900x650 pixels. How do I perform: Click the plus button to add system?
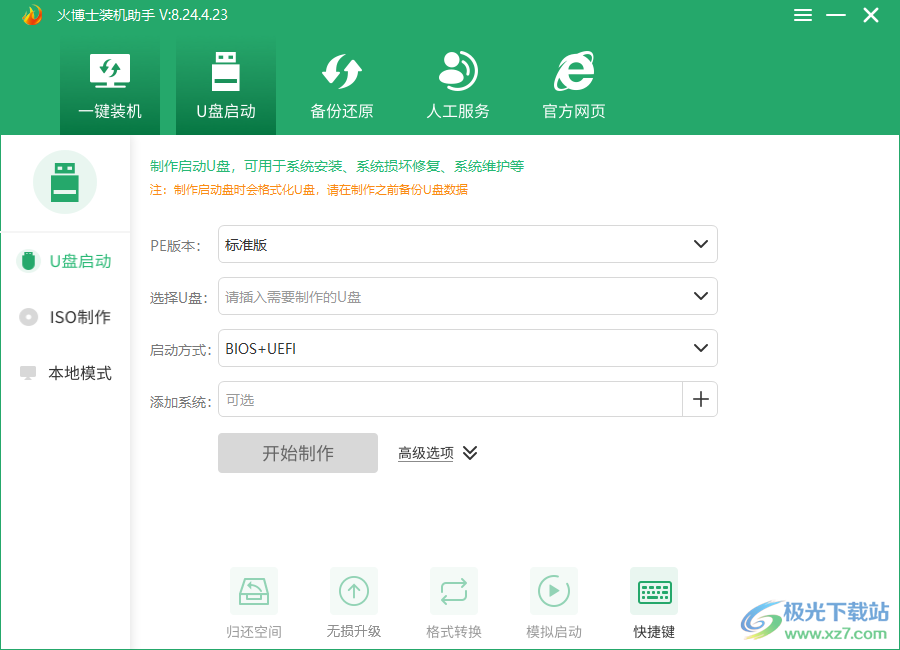pyautogui.click(x=700, y=399)
